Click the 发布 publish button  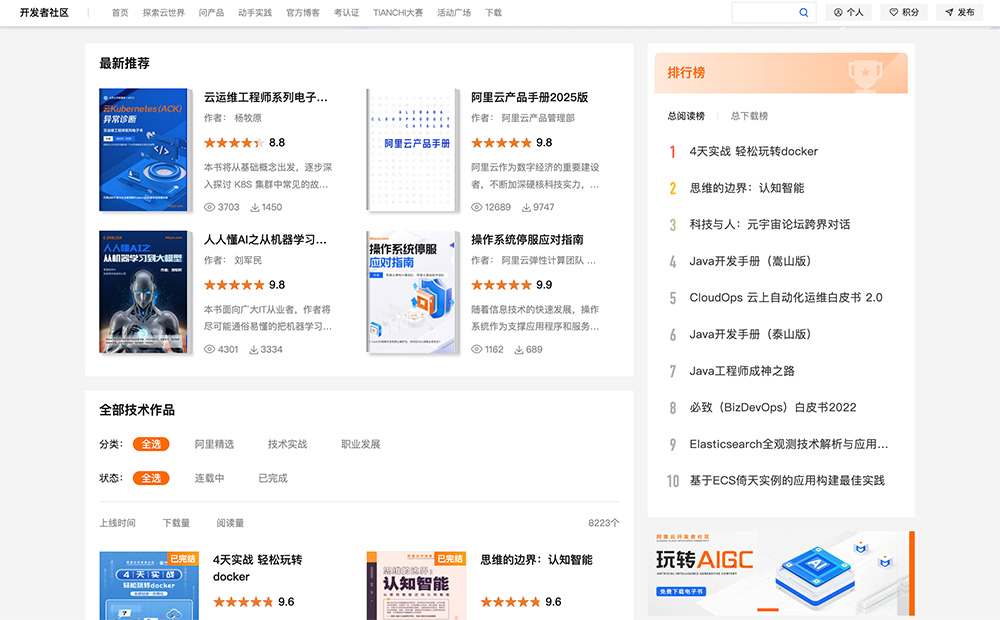click(x=959, y=12)
